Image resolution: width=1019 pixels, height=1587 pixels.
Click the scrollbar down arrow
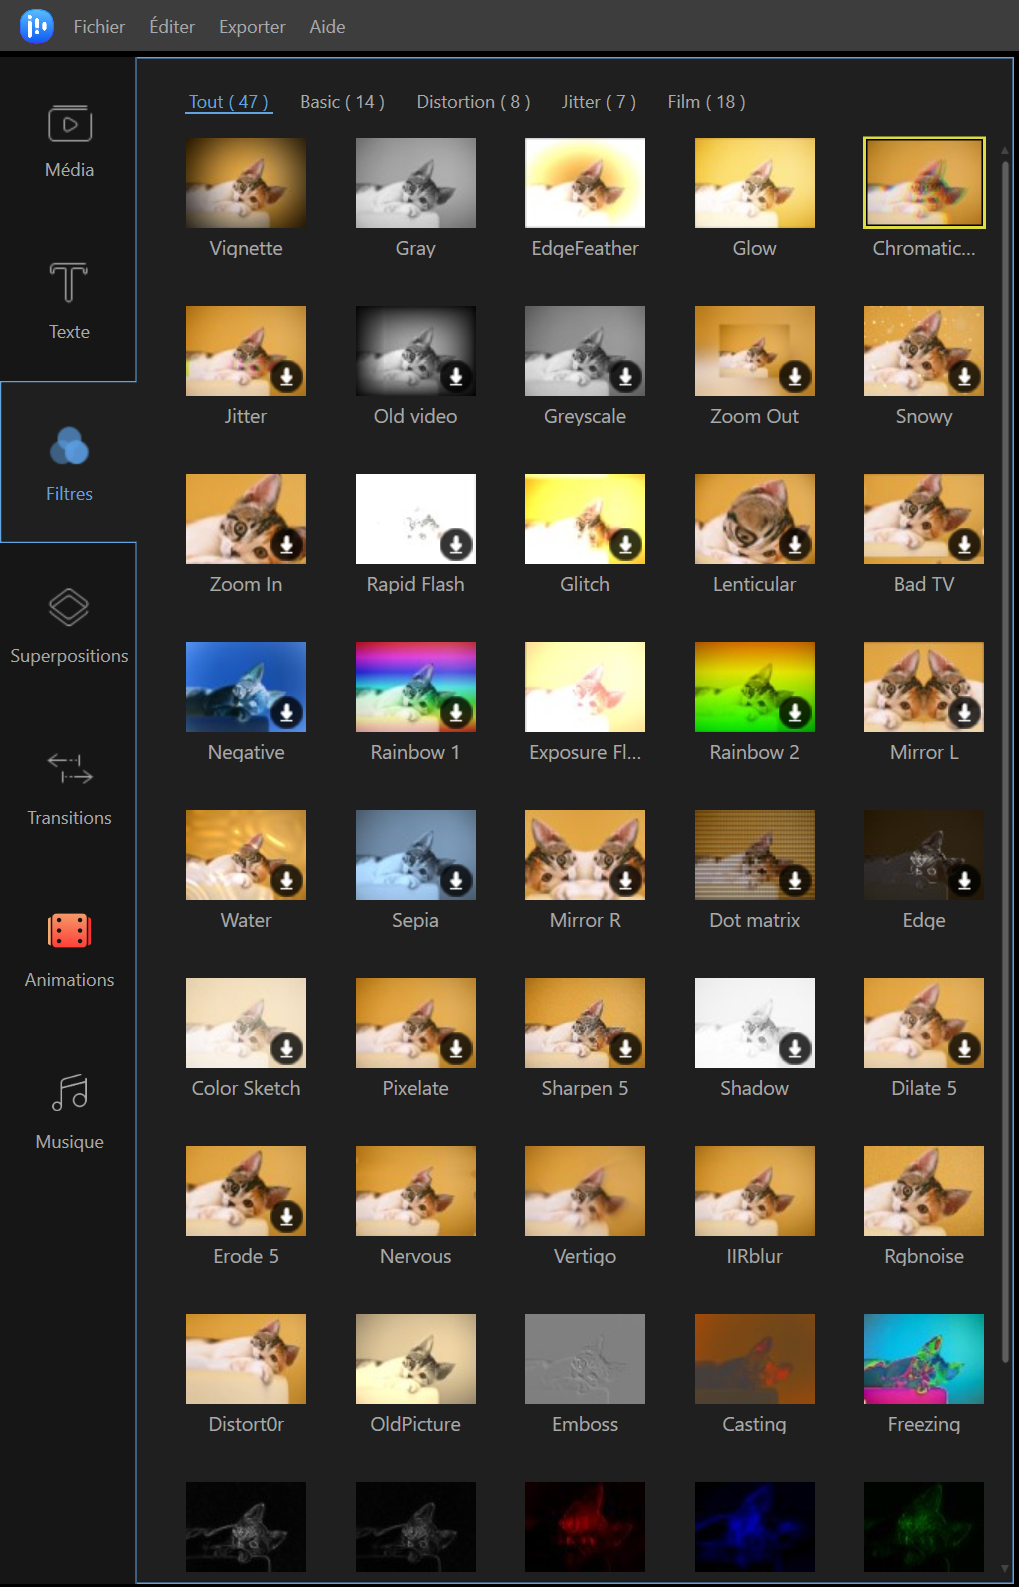point(1004,1569)
